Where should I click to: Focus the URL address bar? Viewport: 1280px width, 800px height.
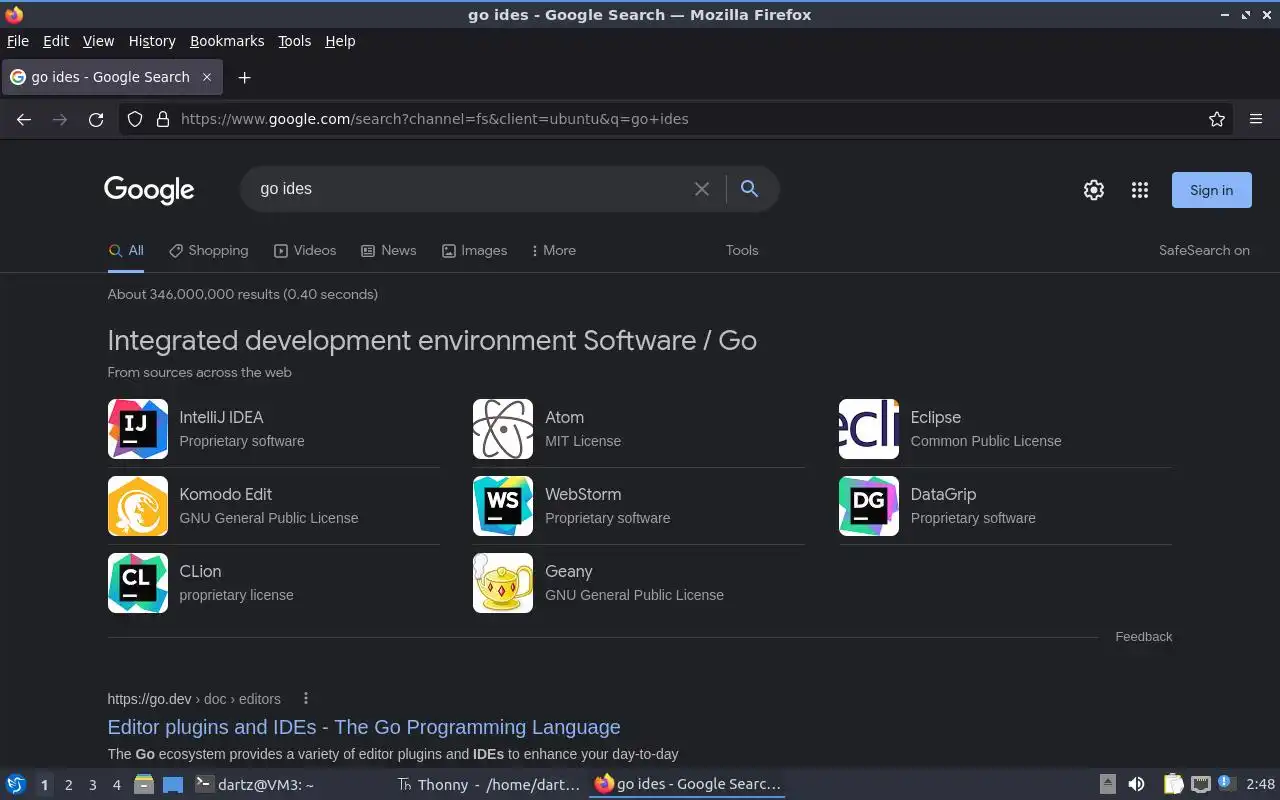(x=690, y=119)
